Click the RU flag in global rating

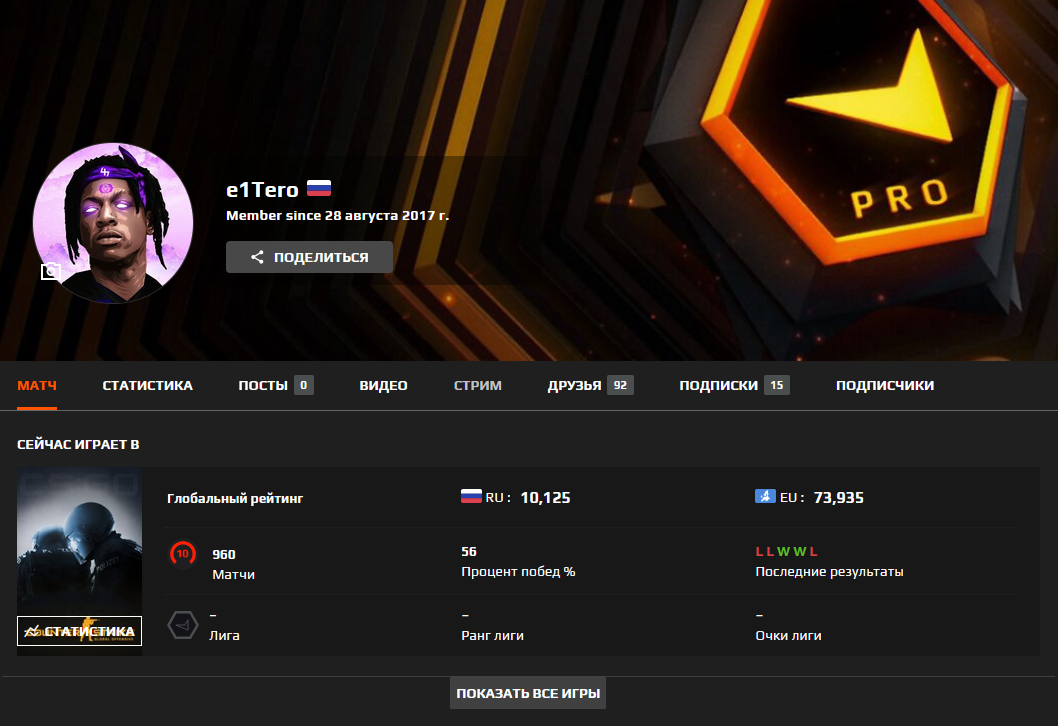coord(471,497)
